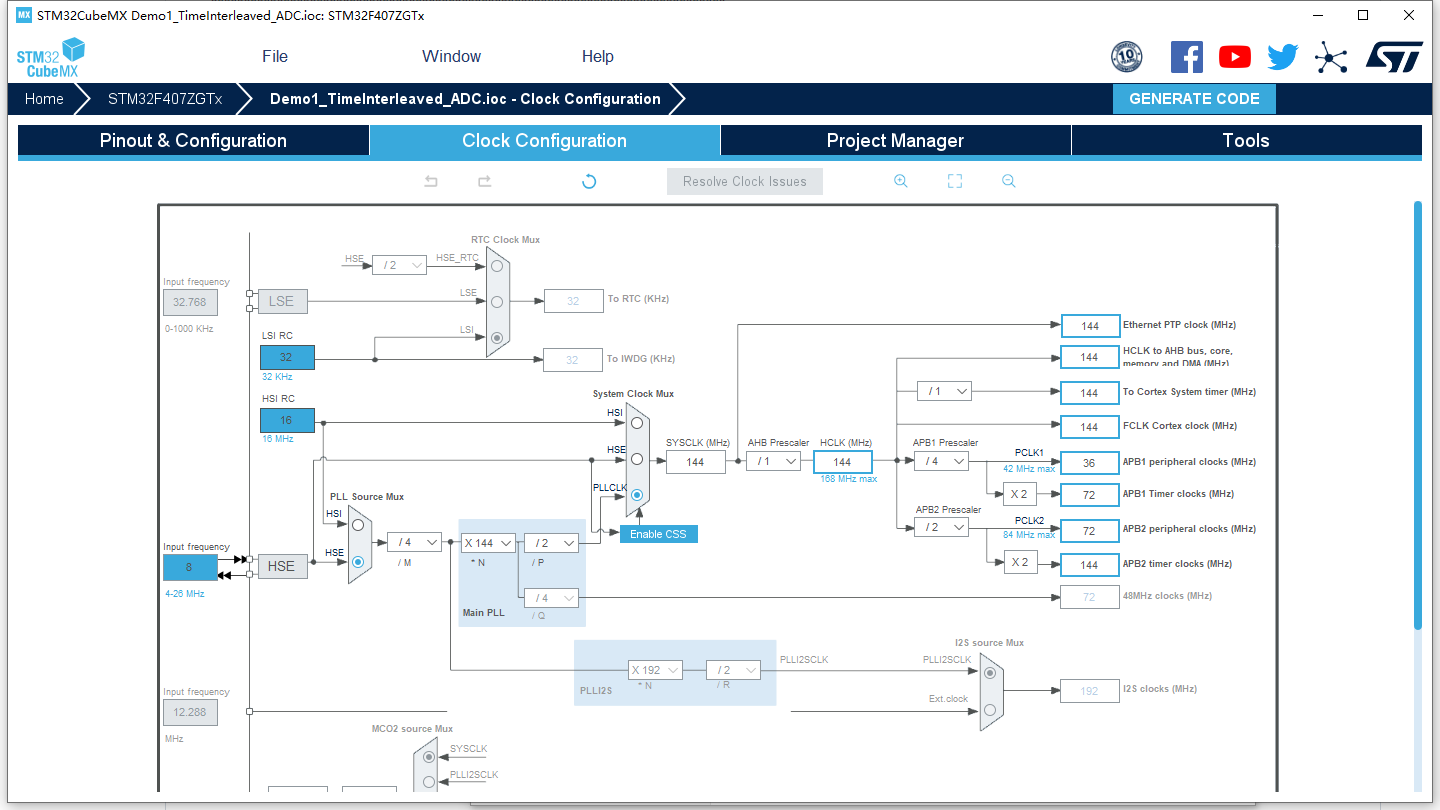The width and height of the screenshot is (1440, 810).
Task: Click the HSE oscillator block
Action: [282, 566]
